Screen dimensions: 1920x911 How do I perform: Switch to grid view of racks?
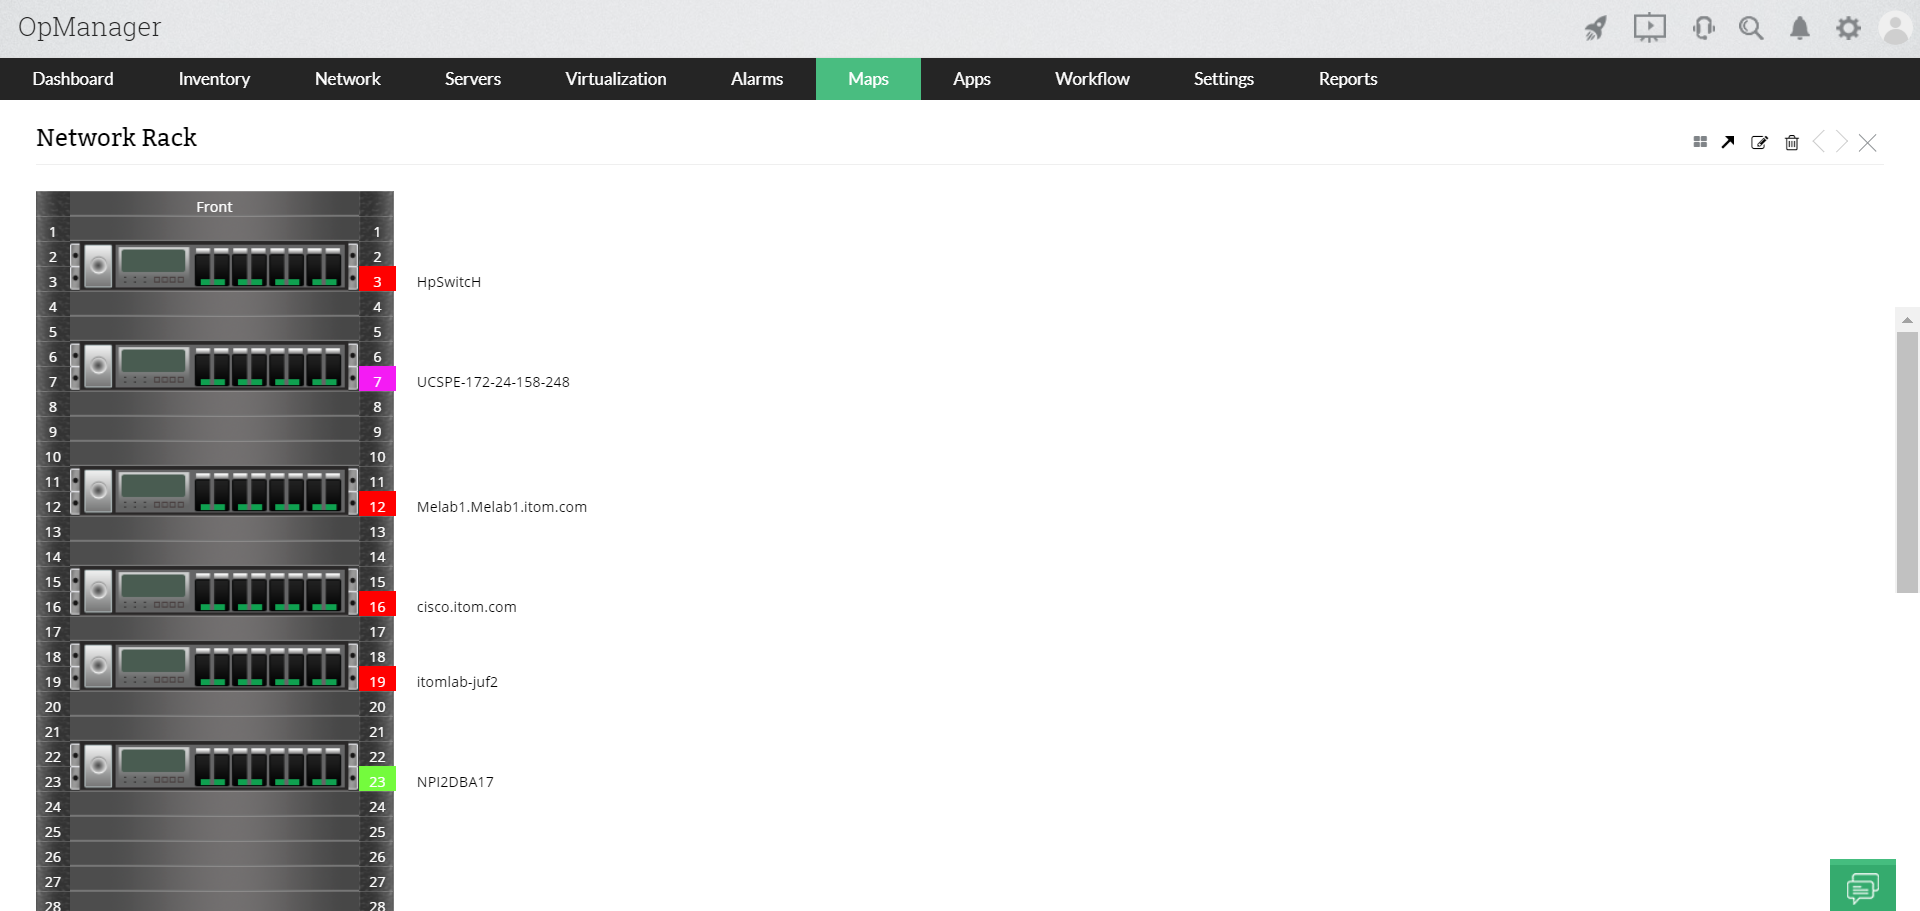[x=1699, y=142]
